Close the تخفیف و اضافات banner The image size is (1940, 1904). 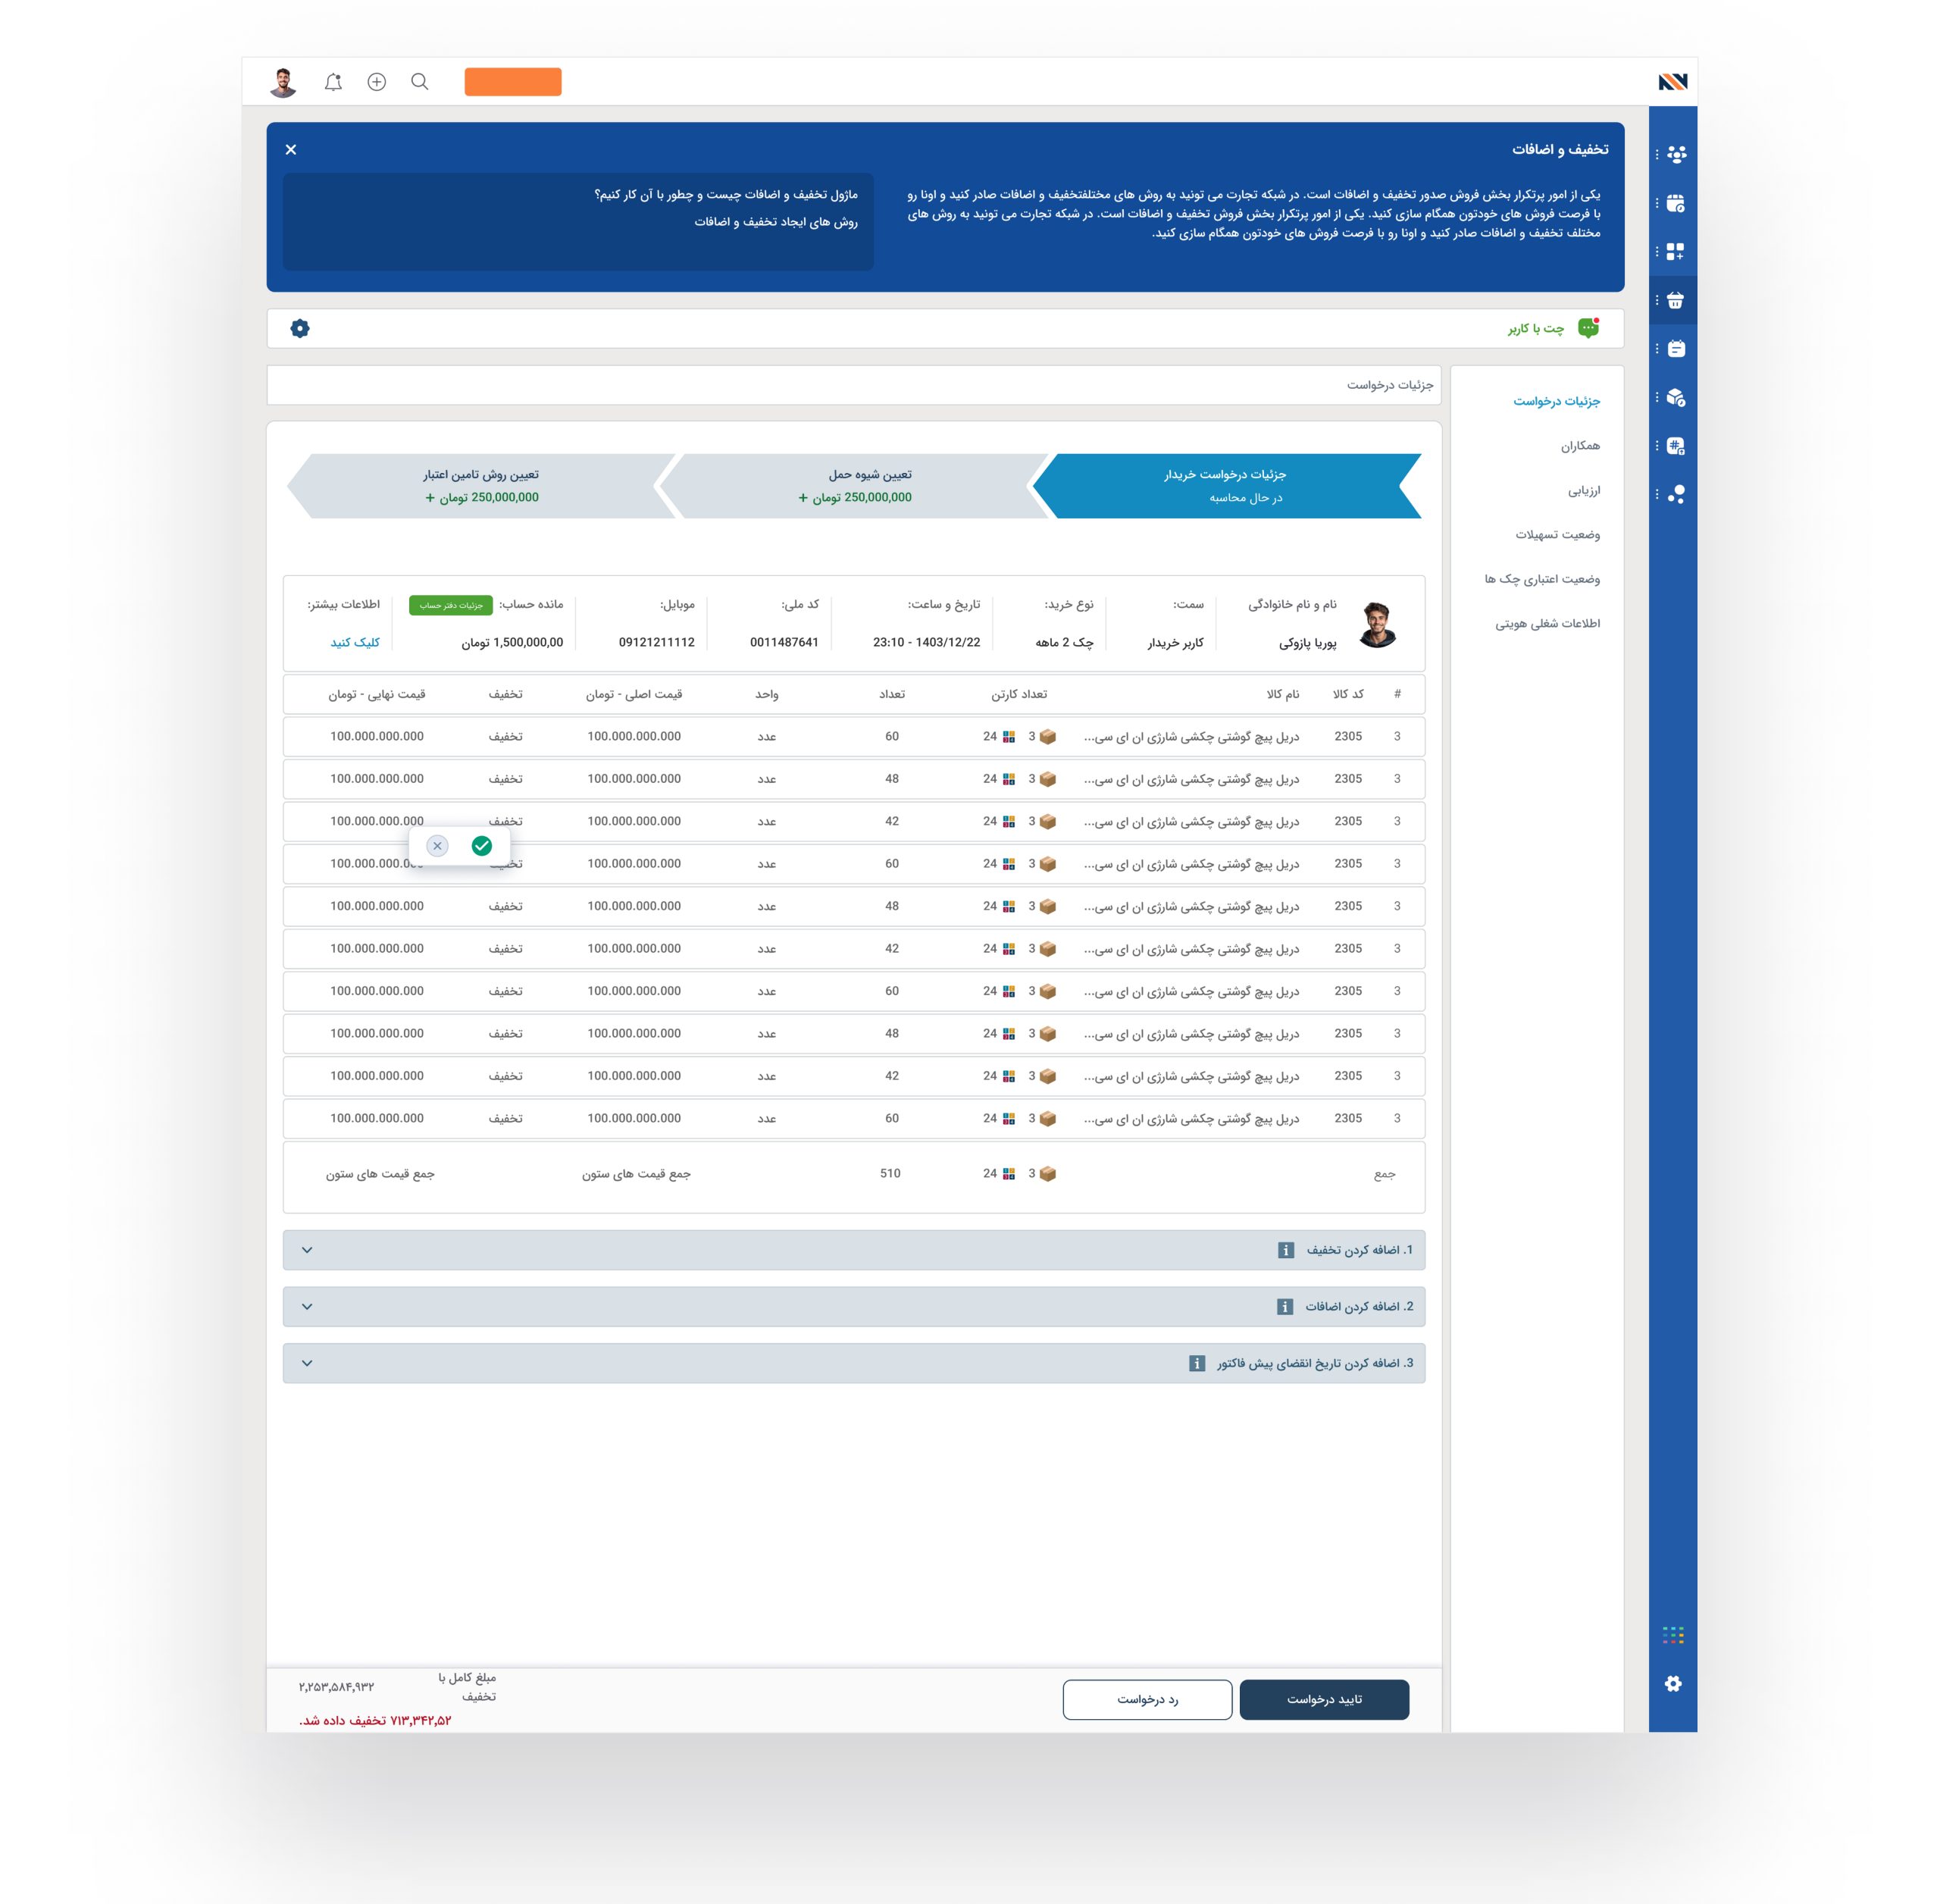291,149
